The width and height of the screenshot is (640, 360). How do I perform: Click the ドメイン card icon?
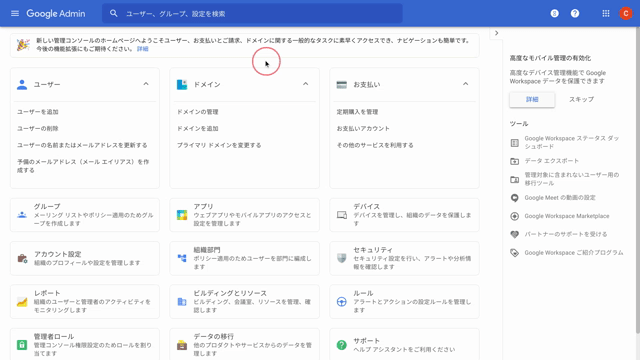(182, 84)
